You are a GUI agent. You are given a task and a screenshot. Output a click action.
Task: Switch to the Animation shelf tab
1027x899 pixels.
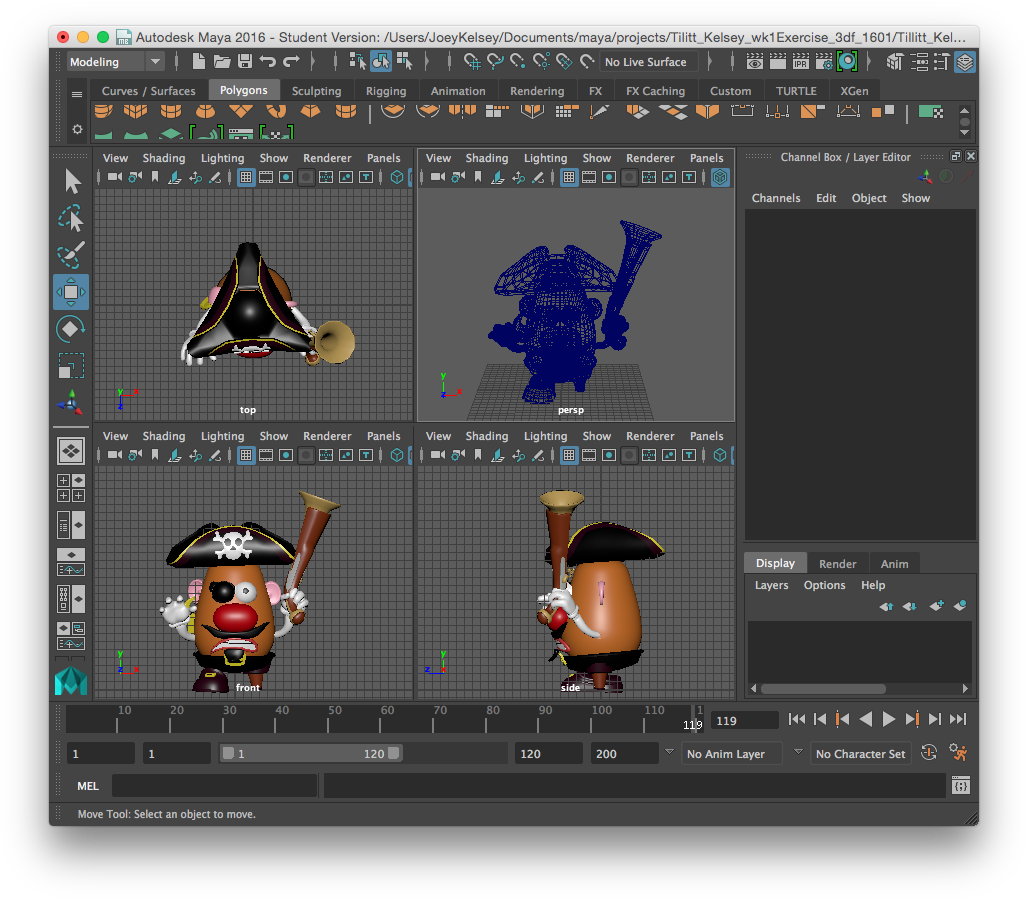(458, 91)
